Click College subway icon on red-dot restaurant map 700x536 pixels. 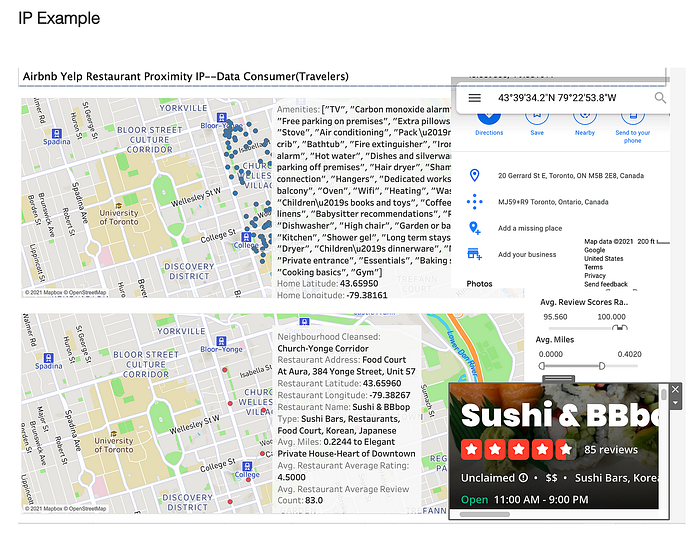(246, 466)
